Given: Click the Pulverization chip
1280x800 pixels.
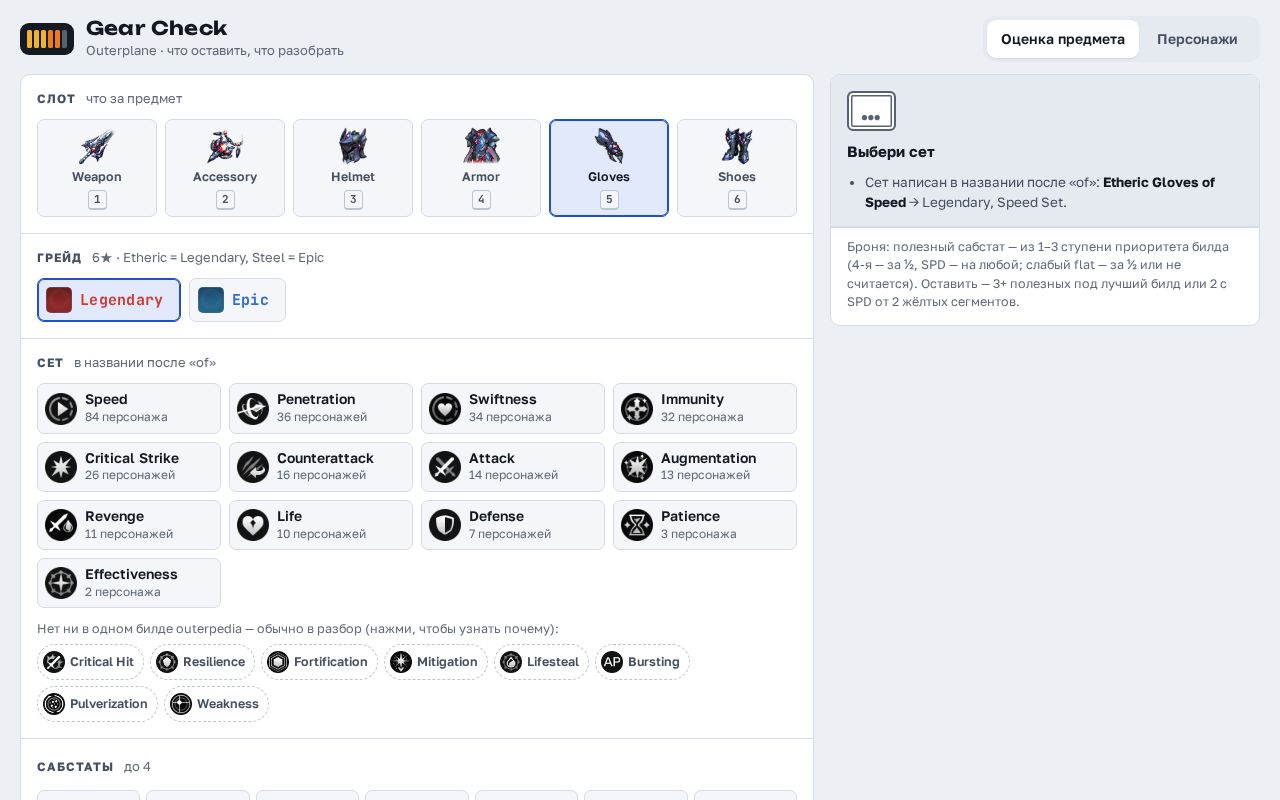Looking at the screenshot, I should (x=97, y=704).
